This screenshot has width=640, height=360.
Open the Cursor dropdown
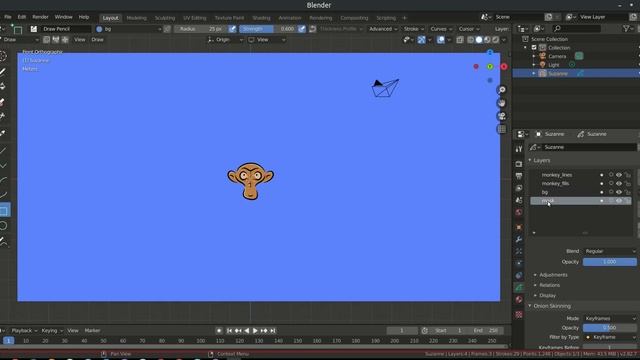pos(469,29)
